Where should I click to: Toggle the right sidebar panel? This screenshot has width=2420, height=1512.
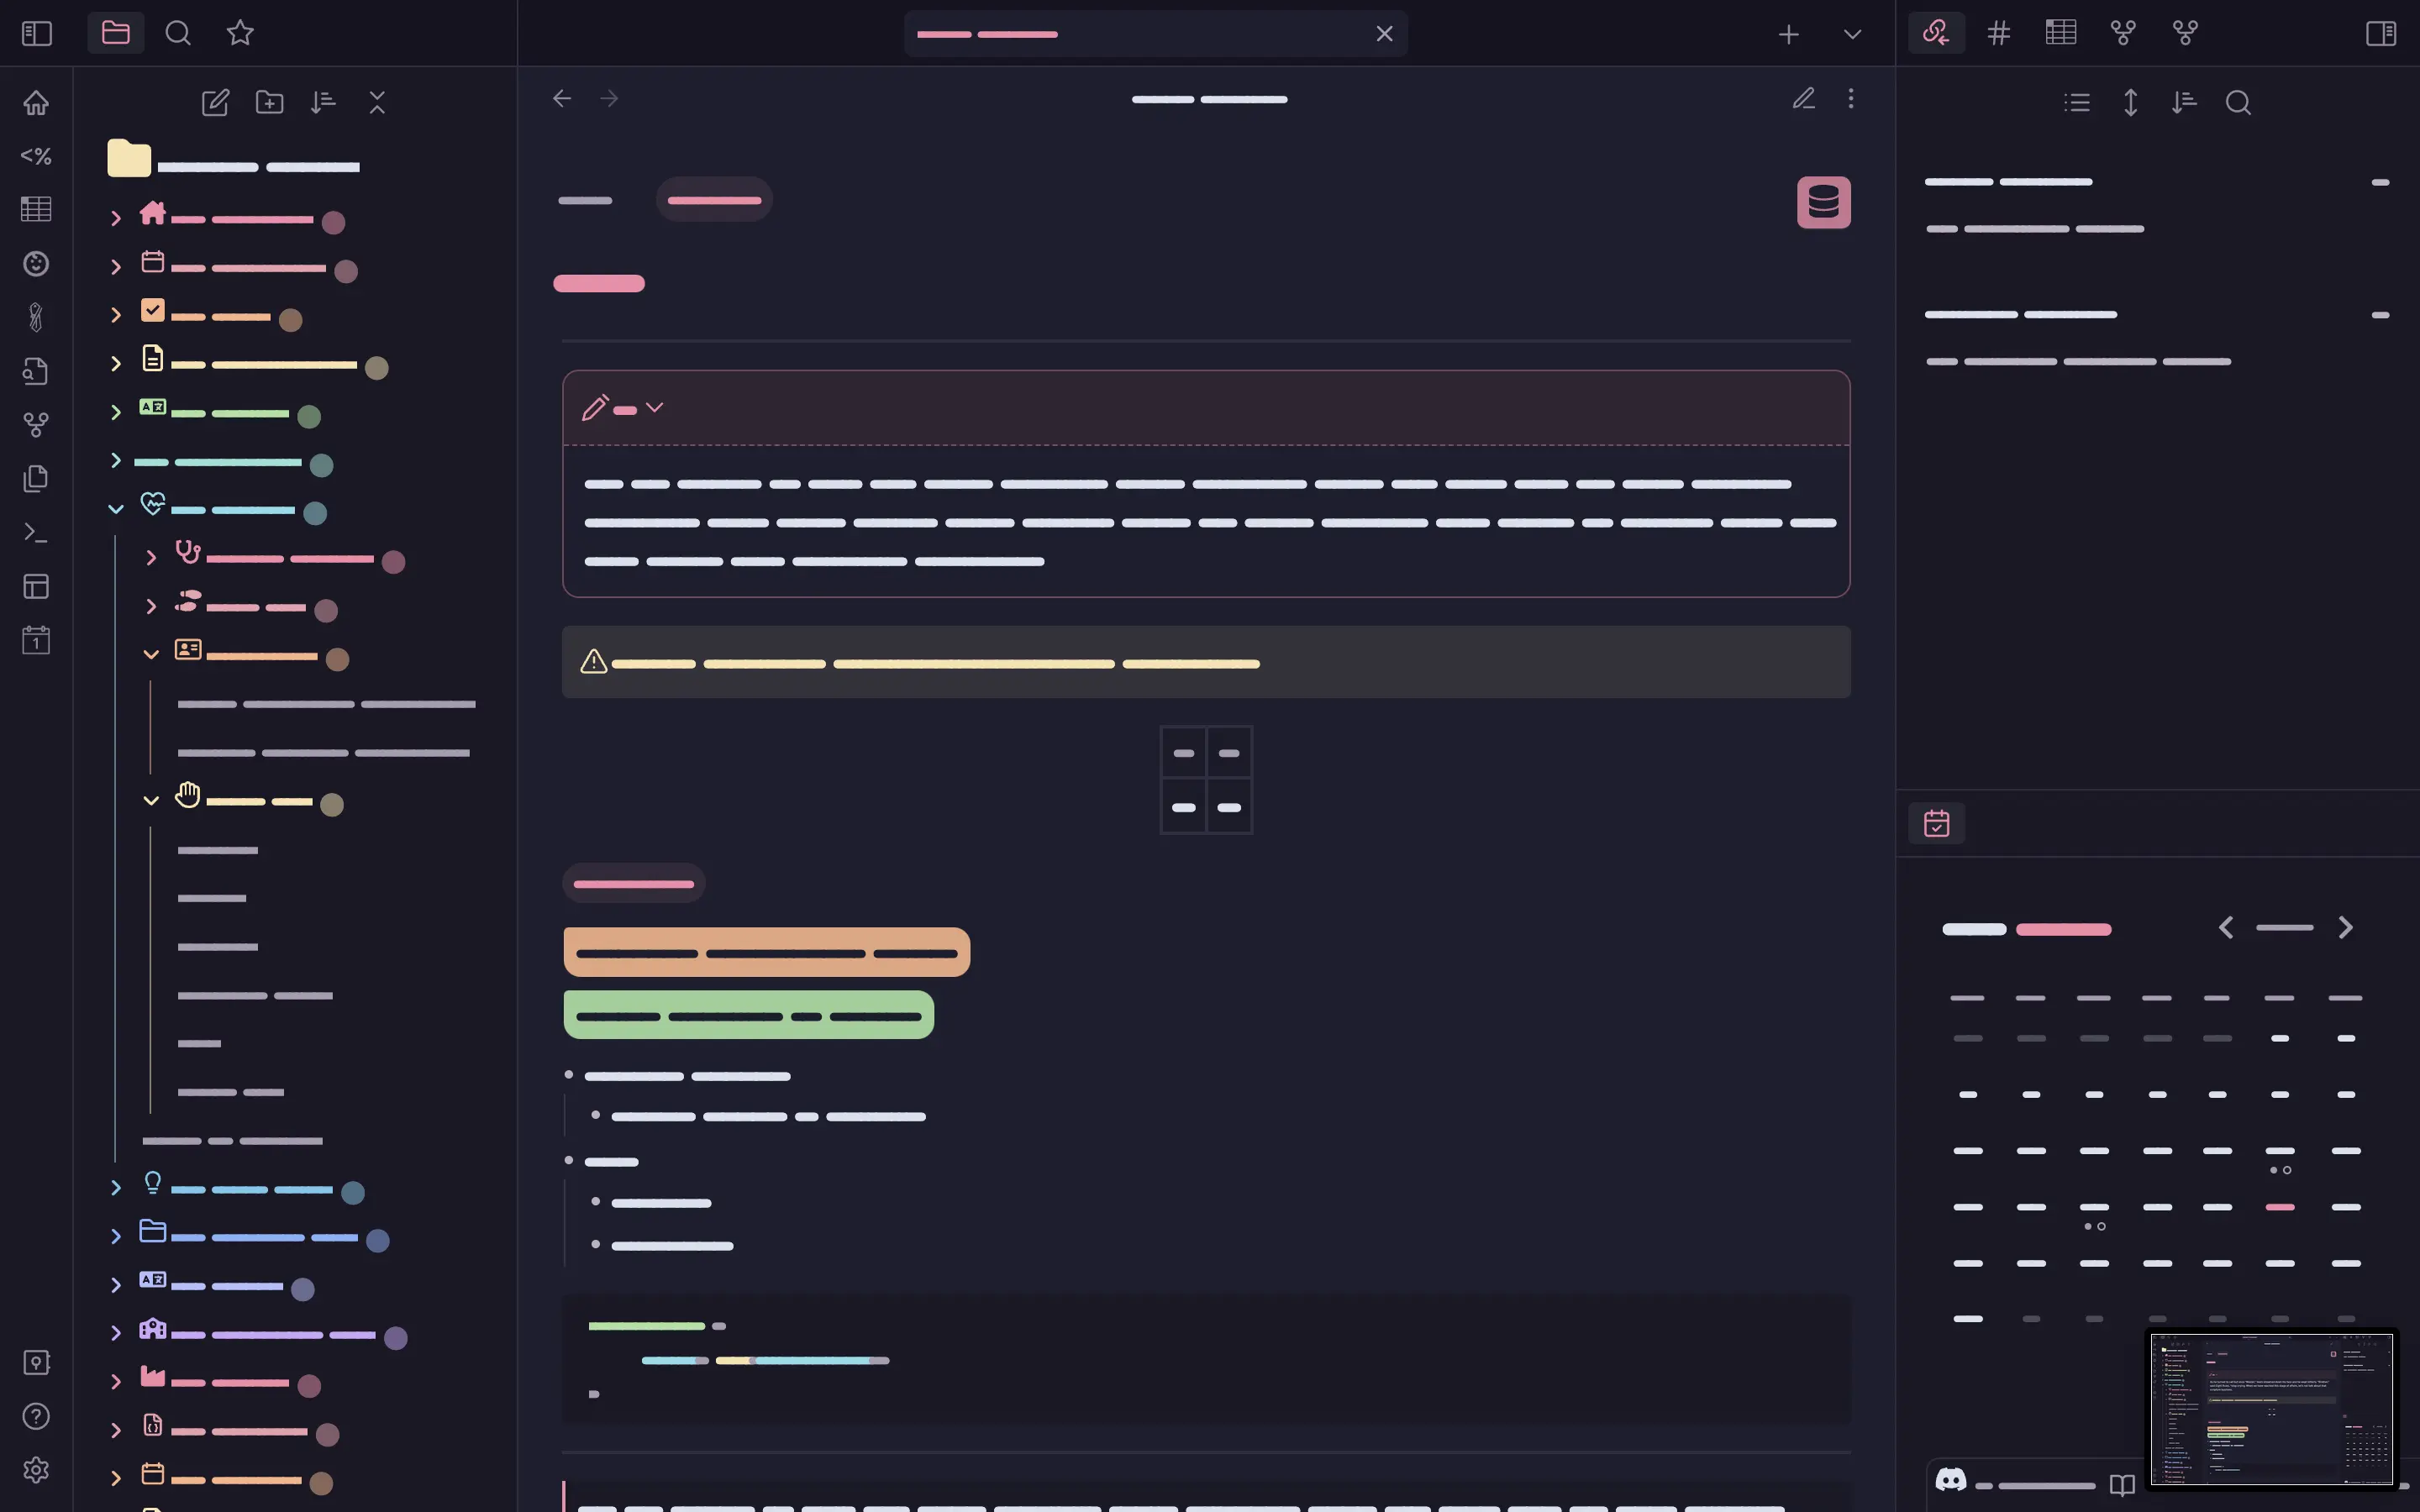pyautogui.click(x=2380, y=33)
